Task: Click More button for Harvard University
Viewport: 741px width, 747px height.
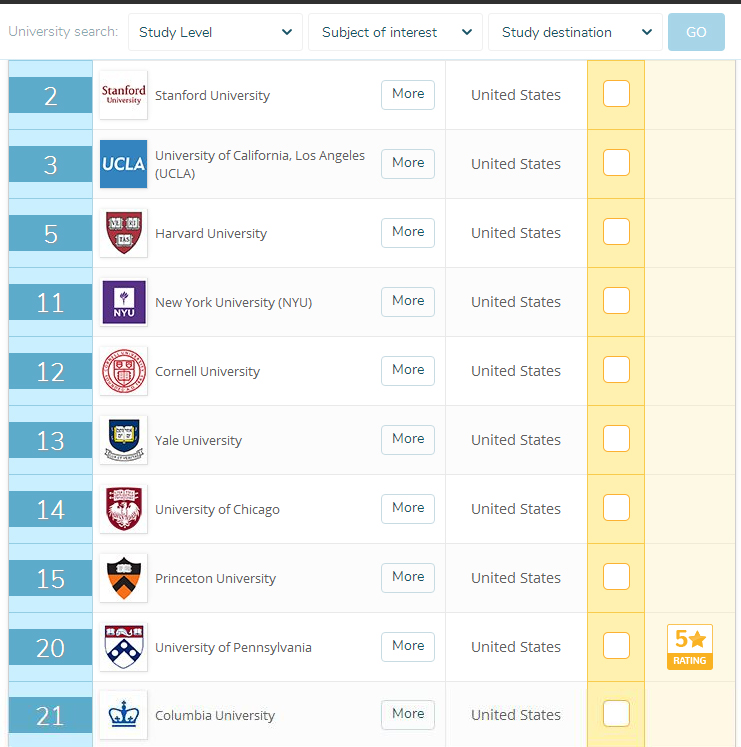Action: coord(408,232)
